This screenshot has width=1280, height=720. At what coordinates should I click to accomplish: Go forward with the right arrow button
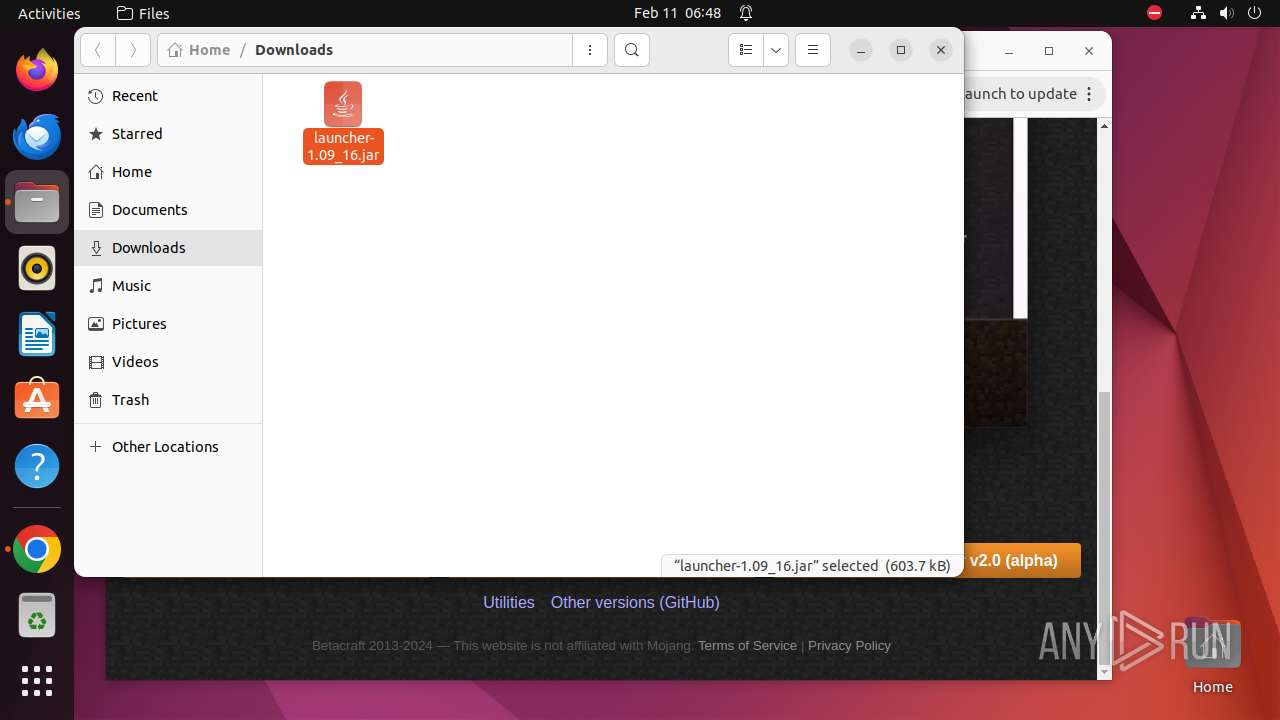133,50
